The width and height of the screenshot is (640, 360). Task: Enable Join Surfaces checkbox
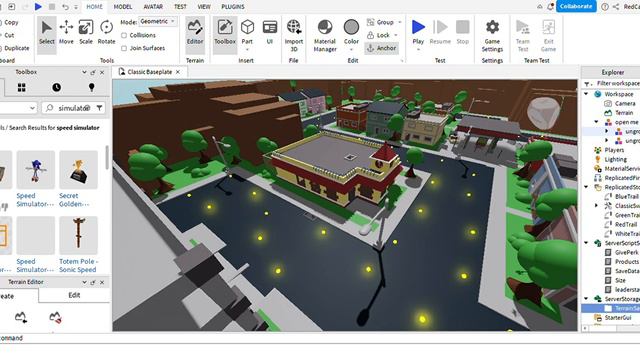click(x=124, y=48)
